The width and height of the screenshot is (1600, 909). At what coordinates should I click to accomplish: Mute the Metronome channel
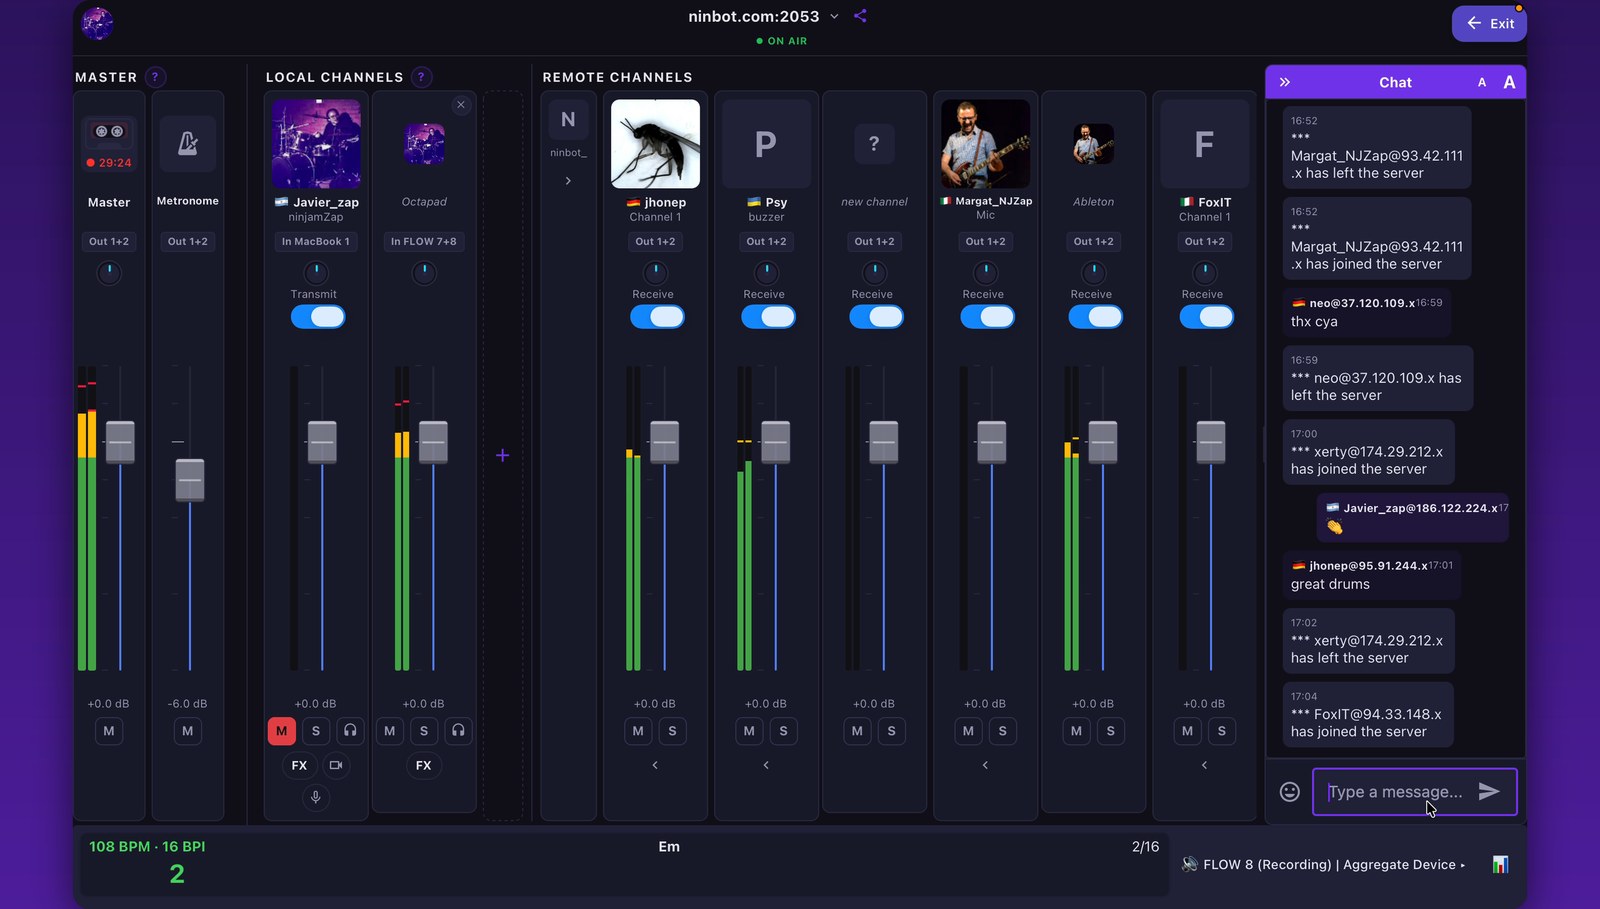(188, 731)
